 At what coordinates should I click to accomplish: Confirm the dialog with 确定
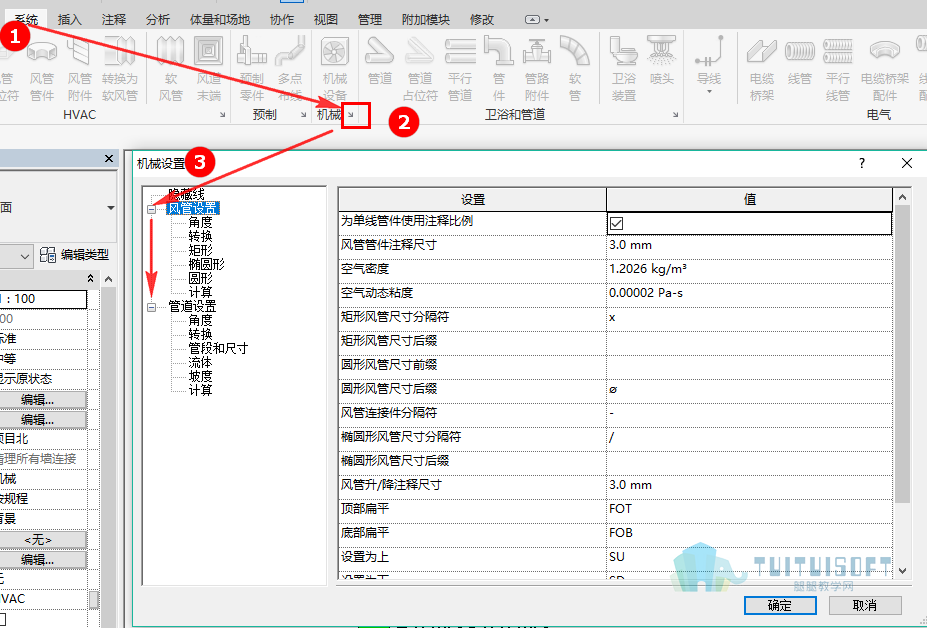pyautogui.click(x=780, y=605)
